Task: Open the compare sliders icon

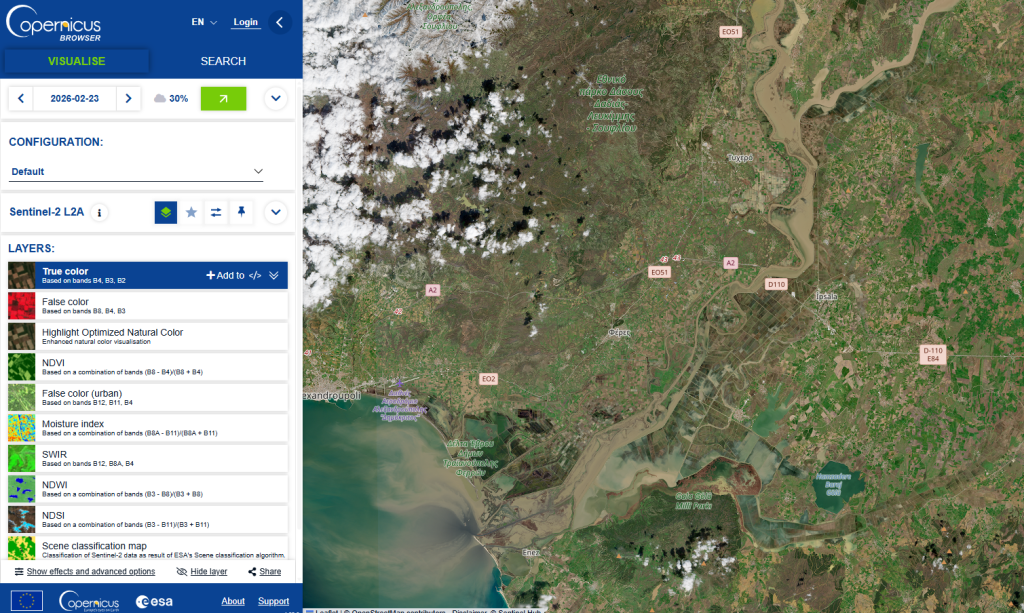Action: pyautogui.click(x=216, y=213)
